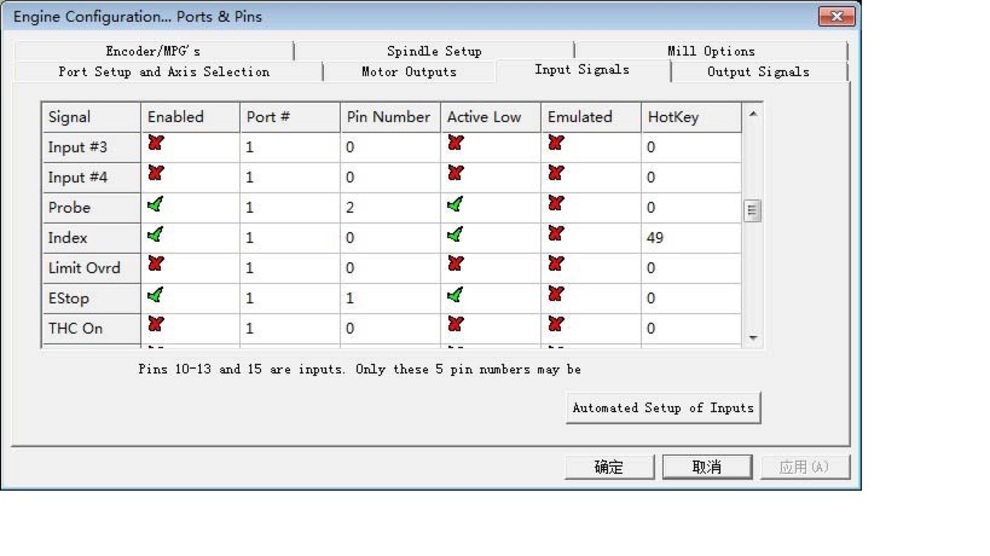The width and height of the screenshot is (990, 556).
Task: Click the Input #3 Enabled red X
Action: coord(155,144)
